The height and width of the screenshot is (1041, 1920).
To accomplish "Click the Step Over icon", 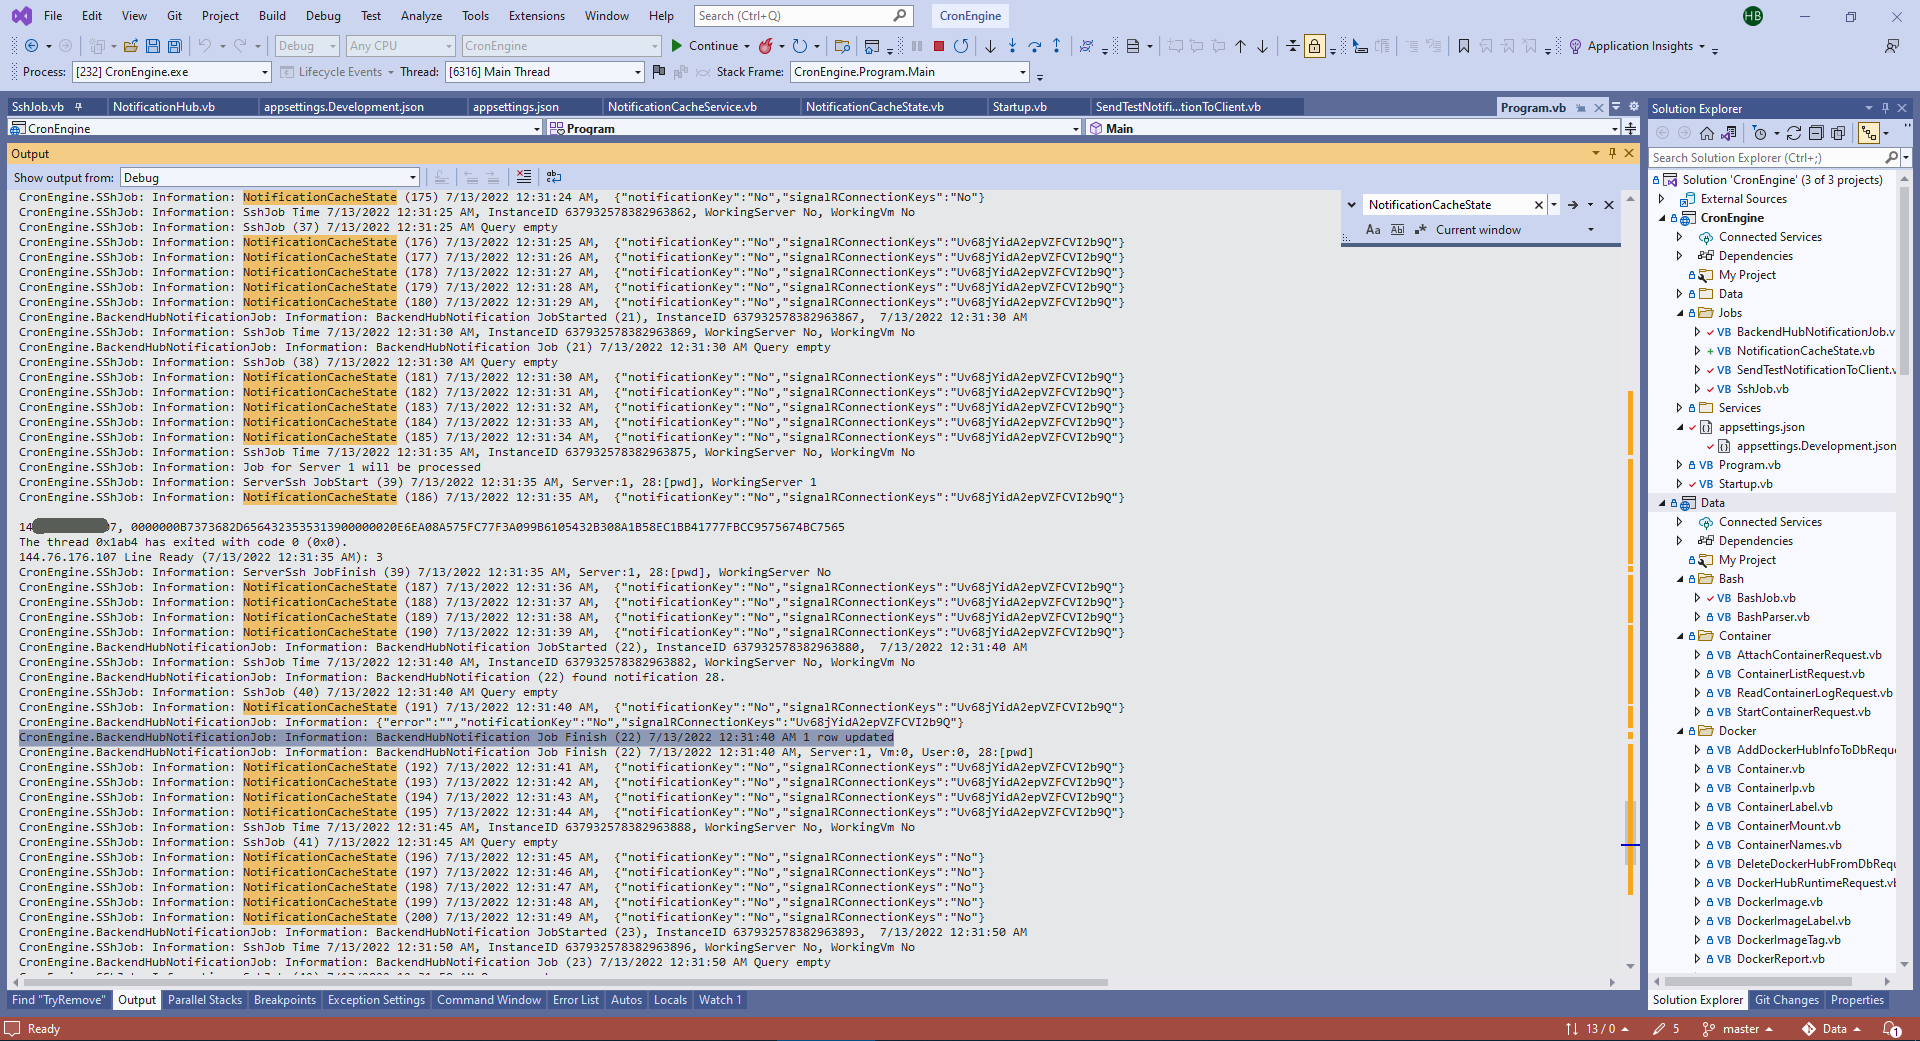I will point(1034,46).
